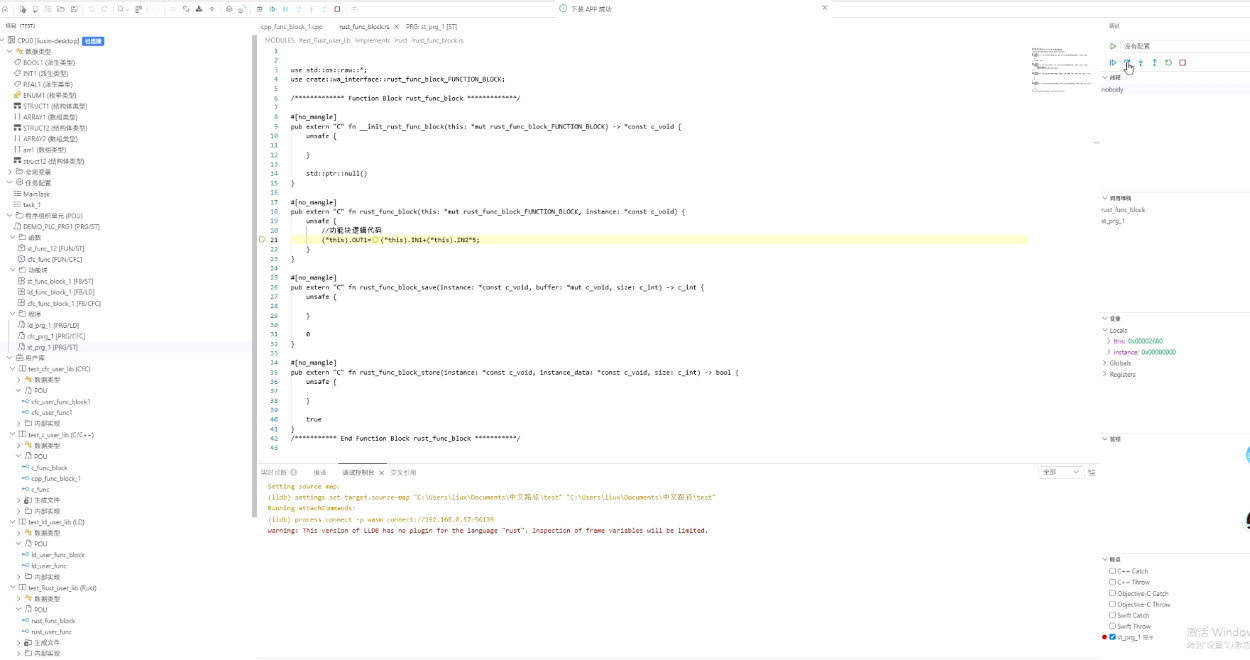The height and width of the screenshot is (660, 1250).
Task: Click the undo arrow in top toolbar
Action: point(91,9)
